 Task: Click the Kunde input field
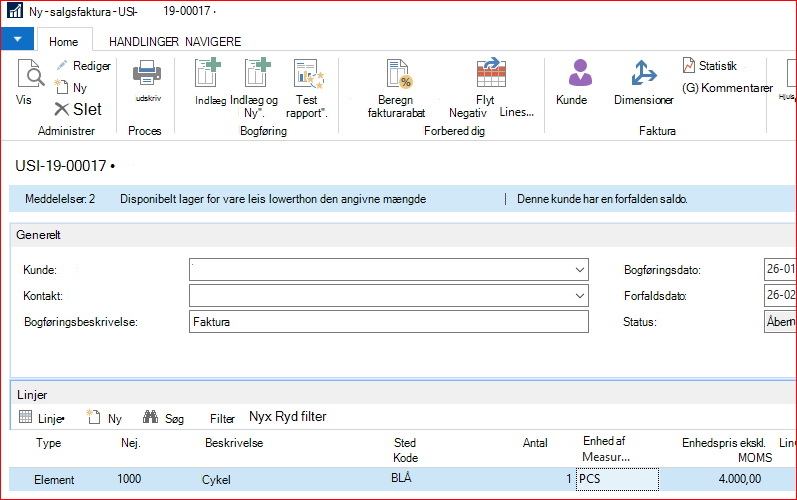coord(389,270)
